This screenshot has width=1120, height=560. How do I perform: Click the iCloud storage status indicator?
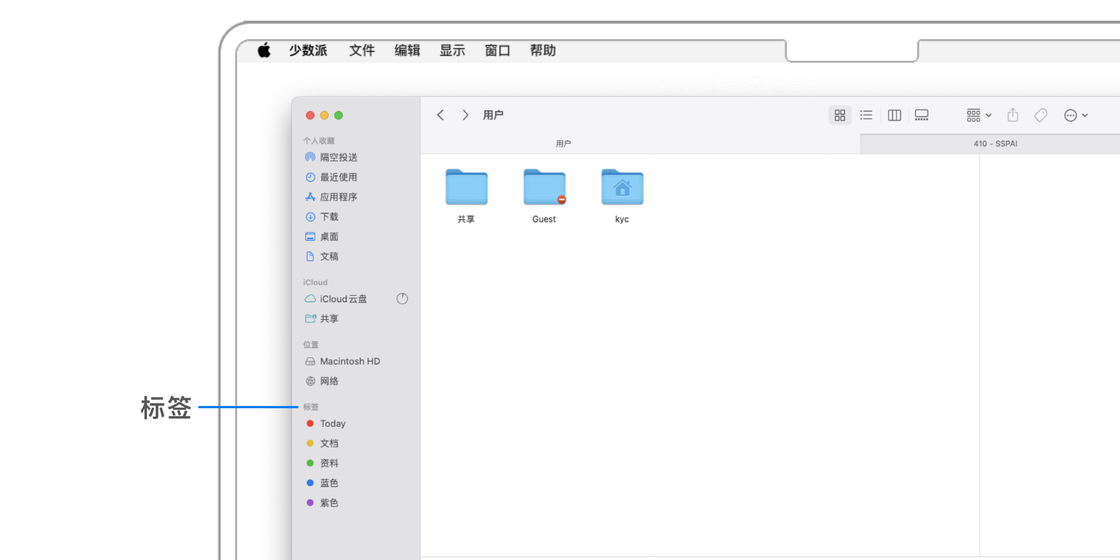(x=402, y=299)
